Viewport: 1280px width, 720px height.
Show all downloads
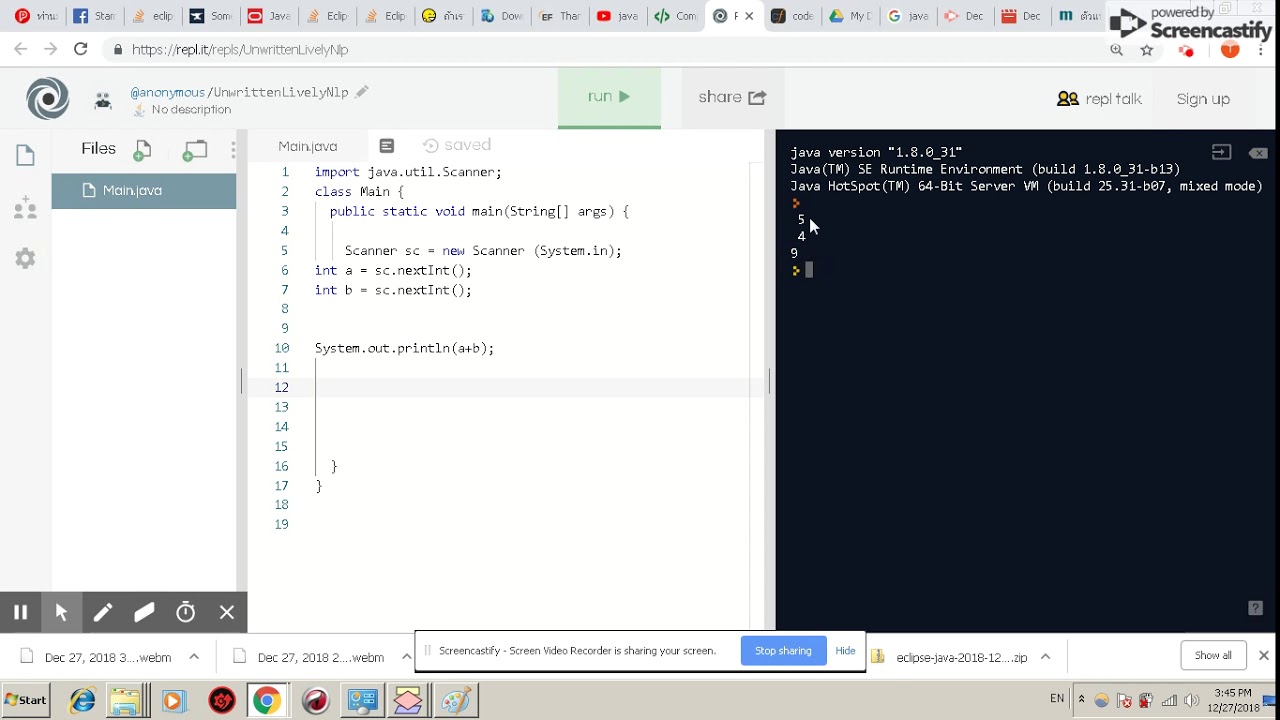point(1213,655)
